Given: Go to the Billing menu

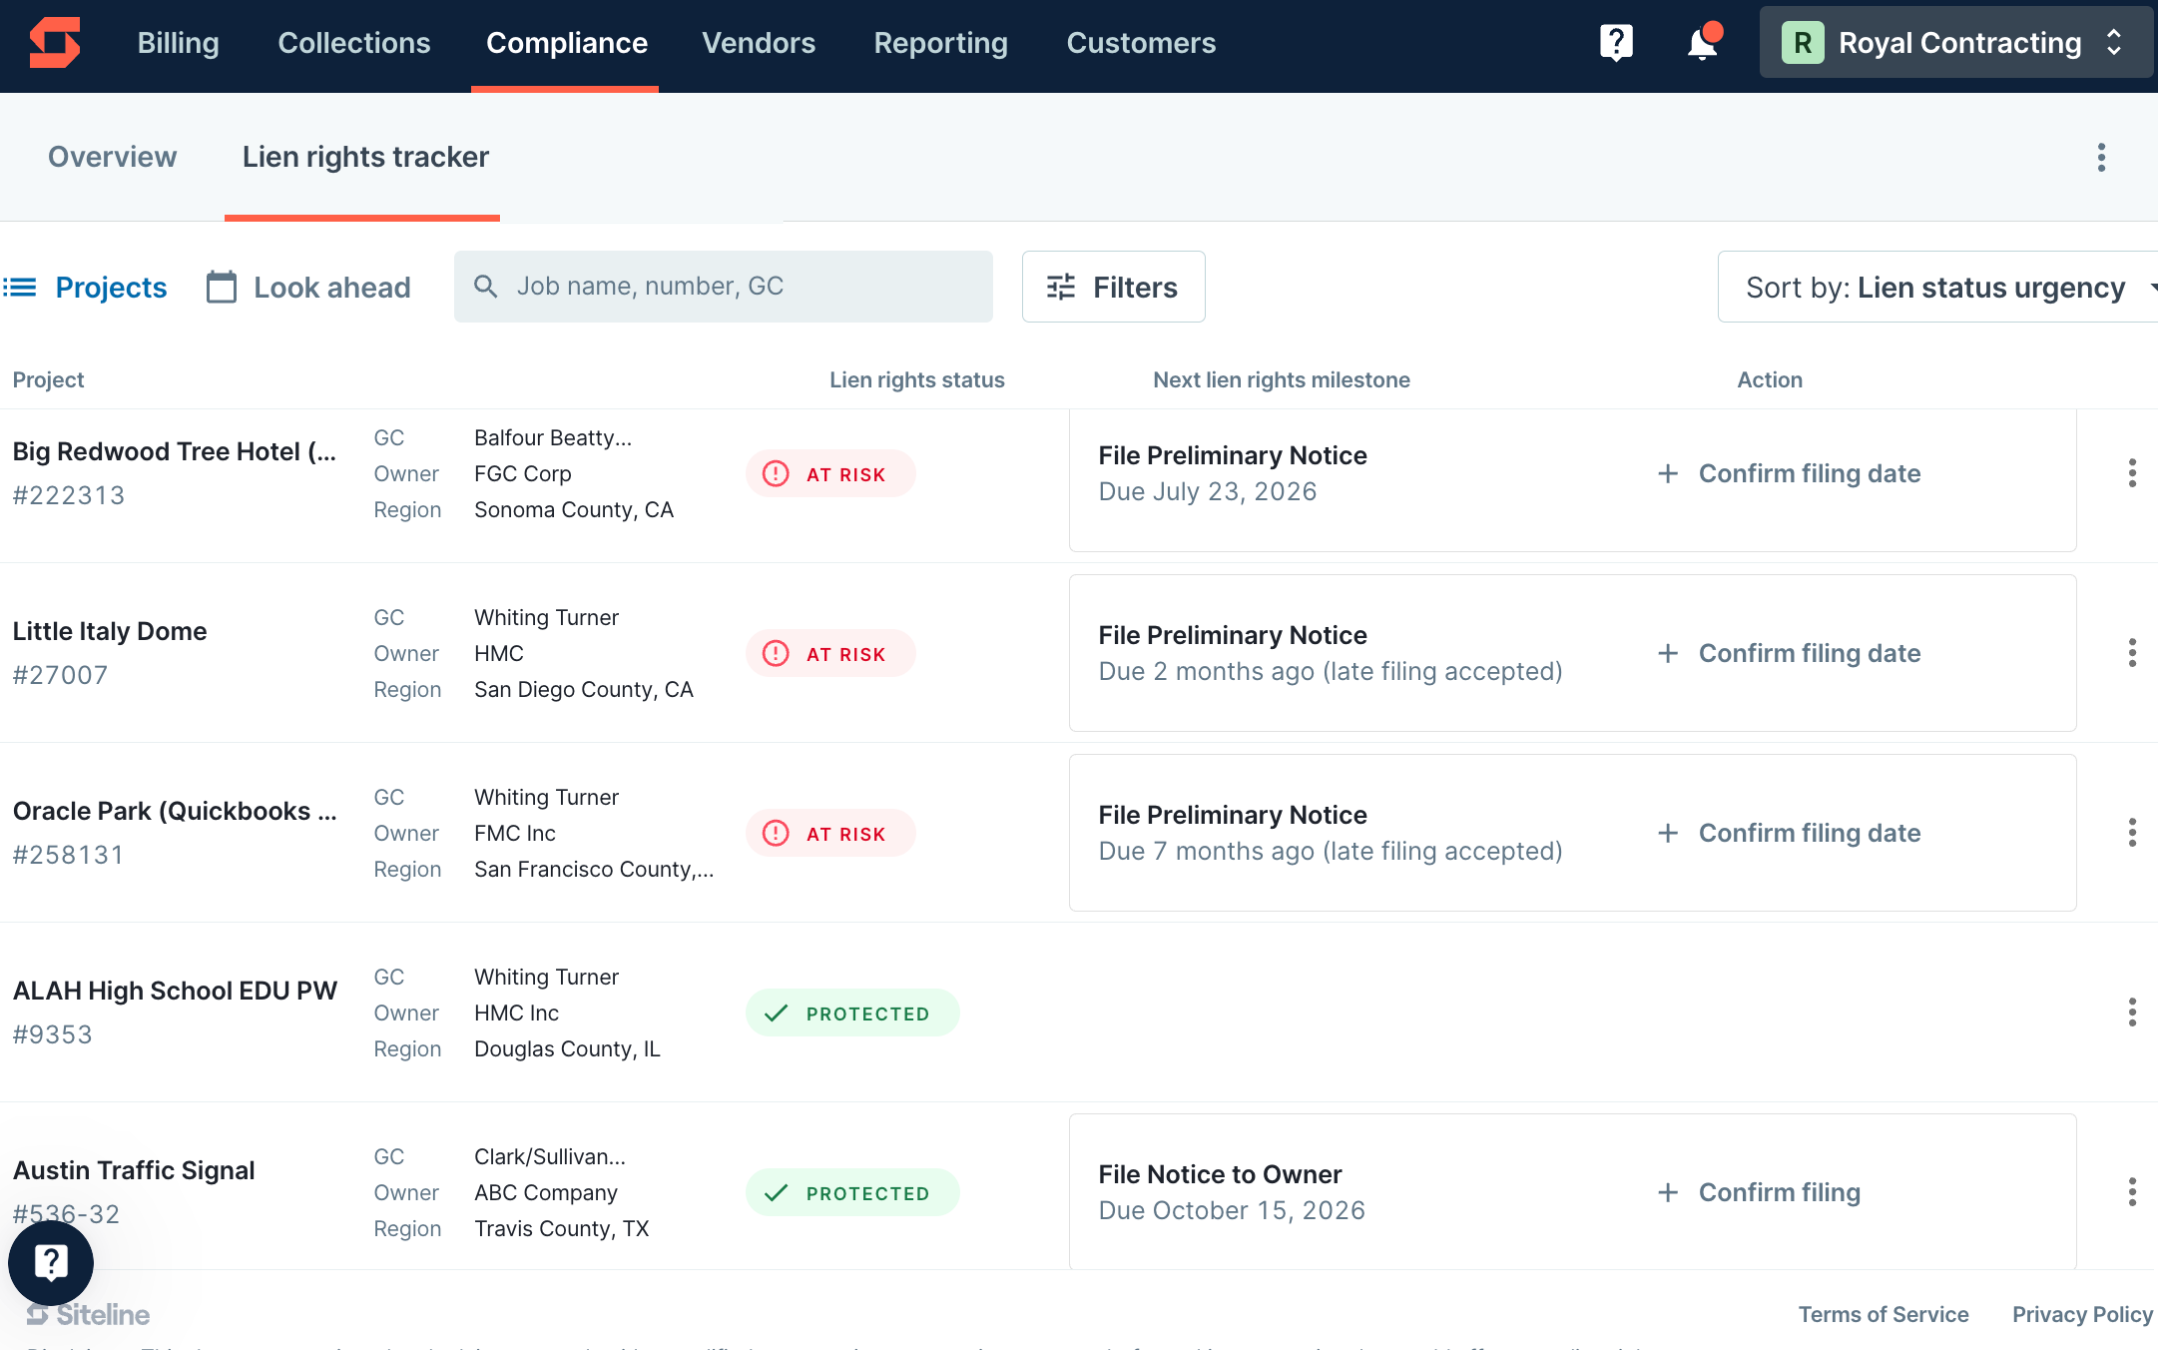Looking at the screenshot, I should tap(178, 43).
